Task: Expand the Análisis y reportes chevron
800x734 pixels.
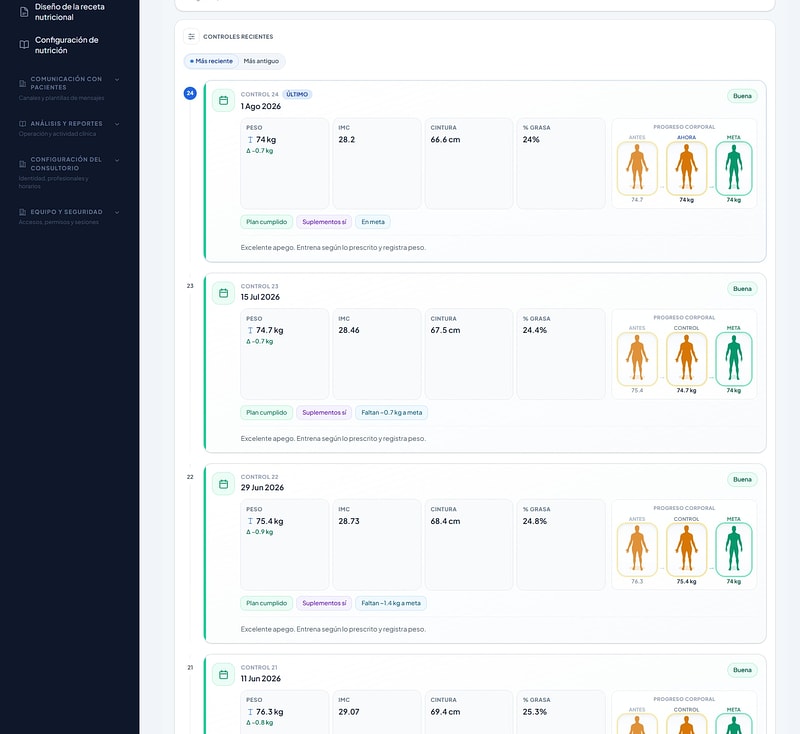Action: pyautogui.click(x=117, y=124)
